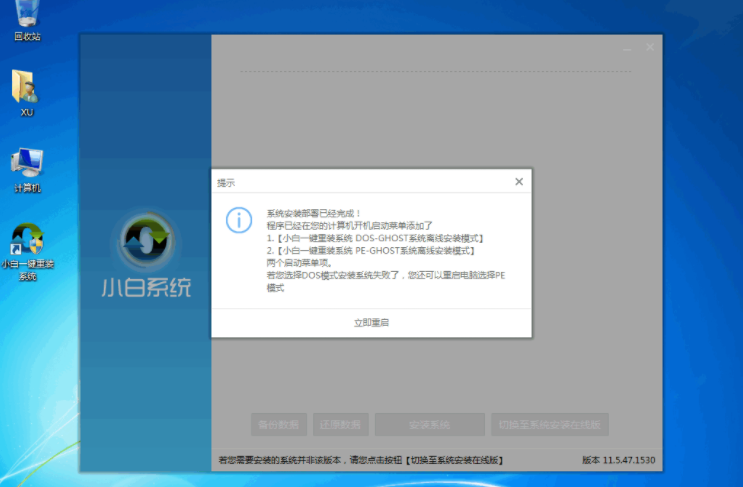Open the Recycle Bin desktop icon
This screenshot has width=743, height=487.
click(27, 19)
